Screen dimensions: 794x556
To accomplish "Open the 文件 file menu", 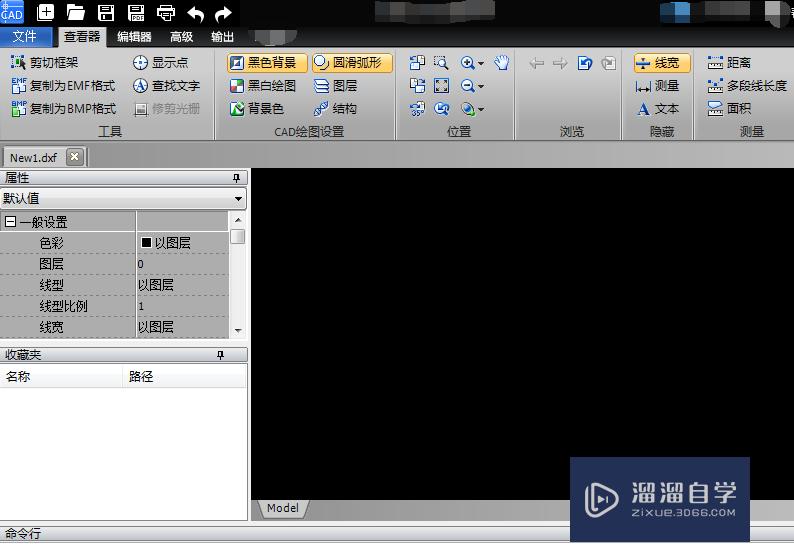I will 25,36.
